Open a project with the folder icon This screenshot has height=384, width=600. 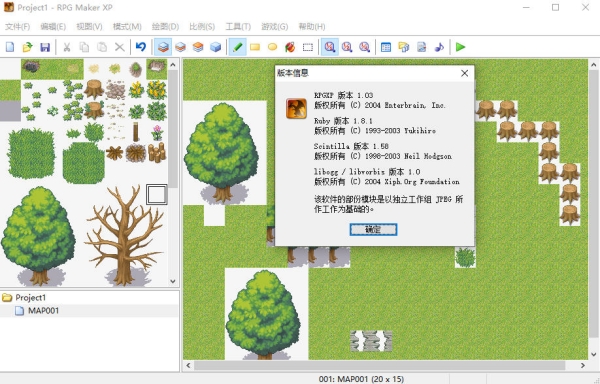pos(28,47)
